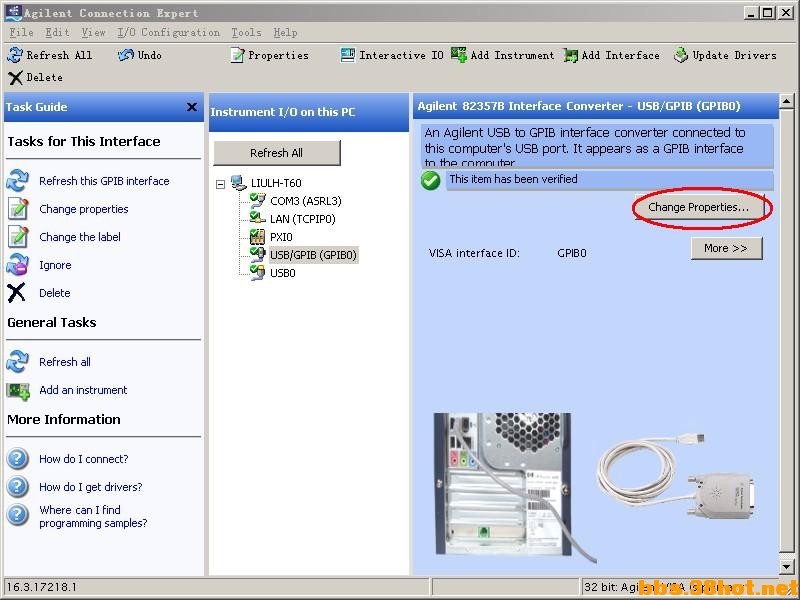Click the green verified checkmark icon

pyautogui.click(x=431, y=180)
